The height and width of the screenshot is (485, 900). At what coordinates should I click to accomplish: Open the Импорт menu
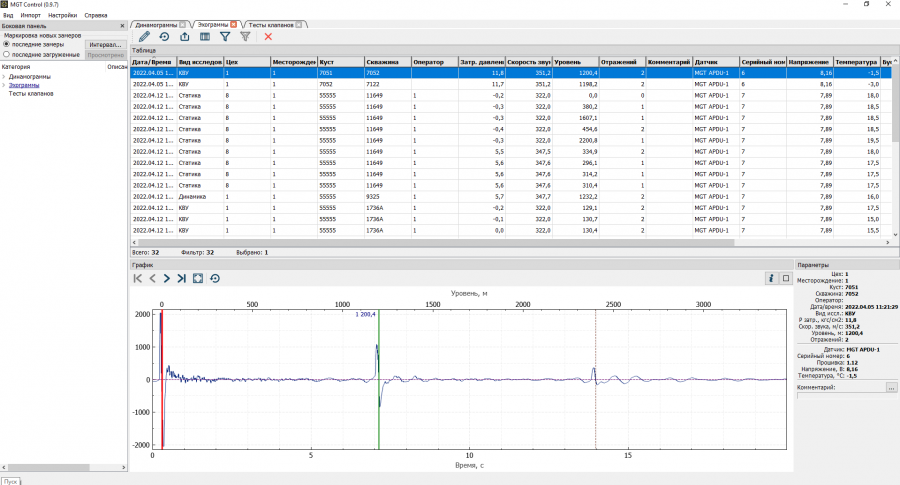[30, 16]
